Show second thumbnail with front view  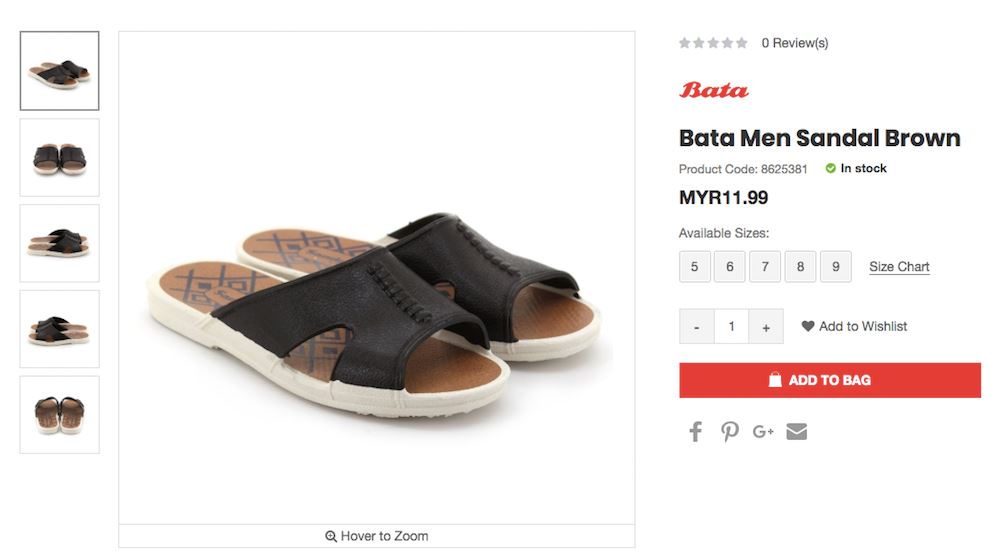tap(60, 157)
